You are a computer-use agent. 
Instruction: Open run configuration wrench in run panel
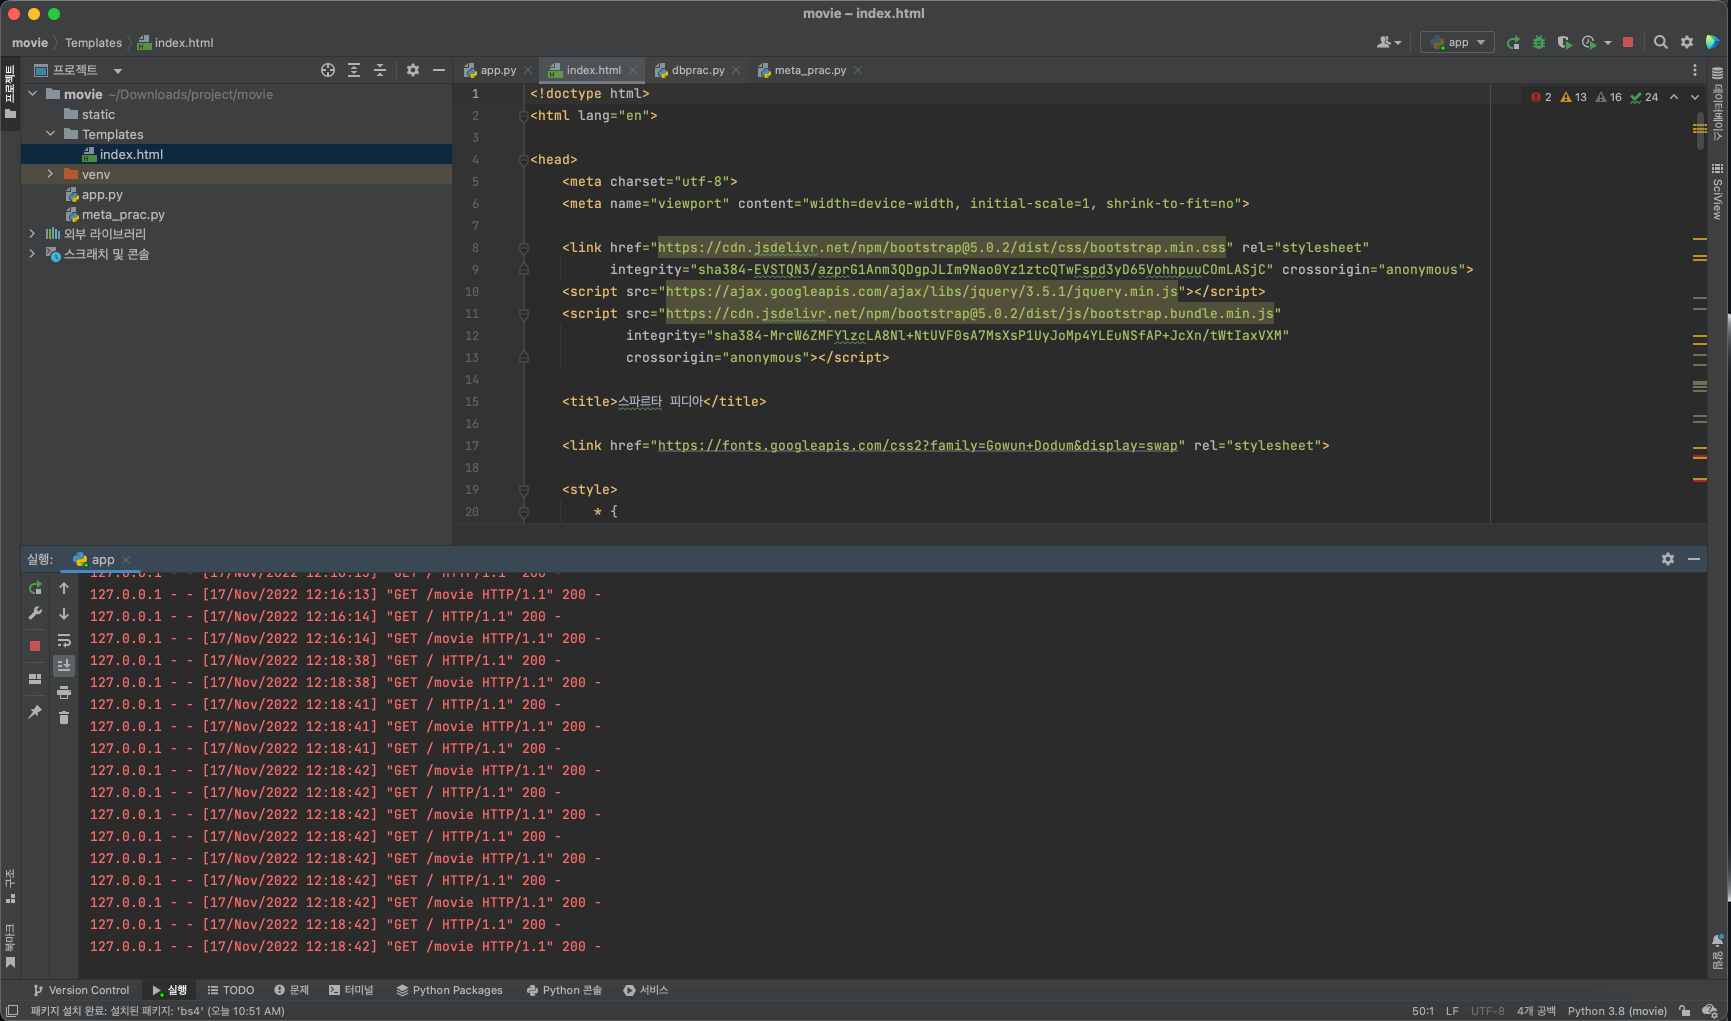click(x=35, y=613)
